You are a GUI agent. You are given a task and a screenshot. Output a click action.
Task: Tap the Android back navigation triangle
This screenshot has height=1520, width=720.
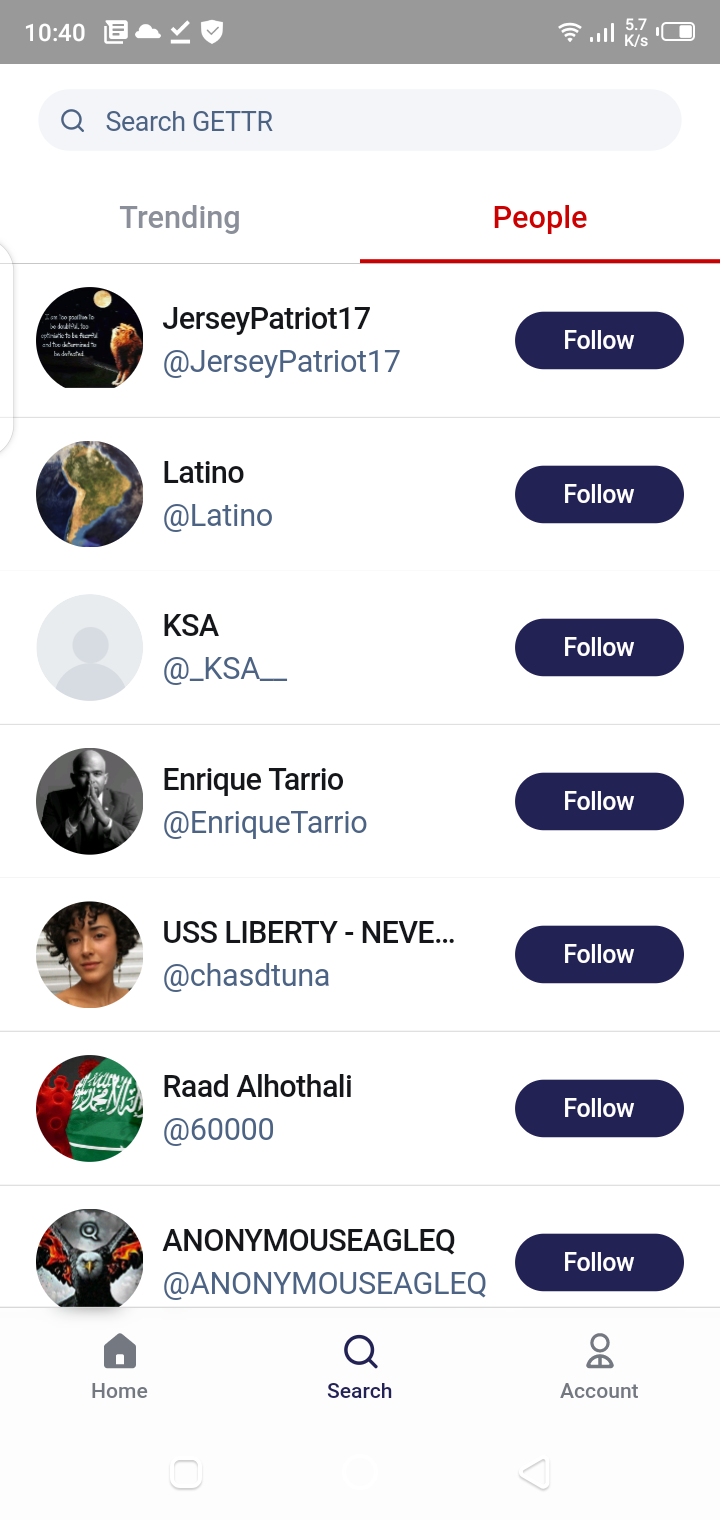[535, 1473]
